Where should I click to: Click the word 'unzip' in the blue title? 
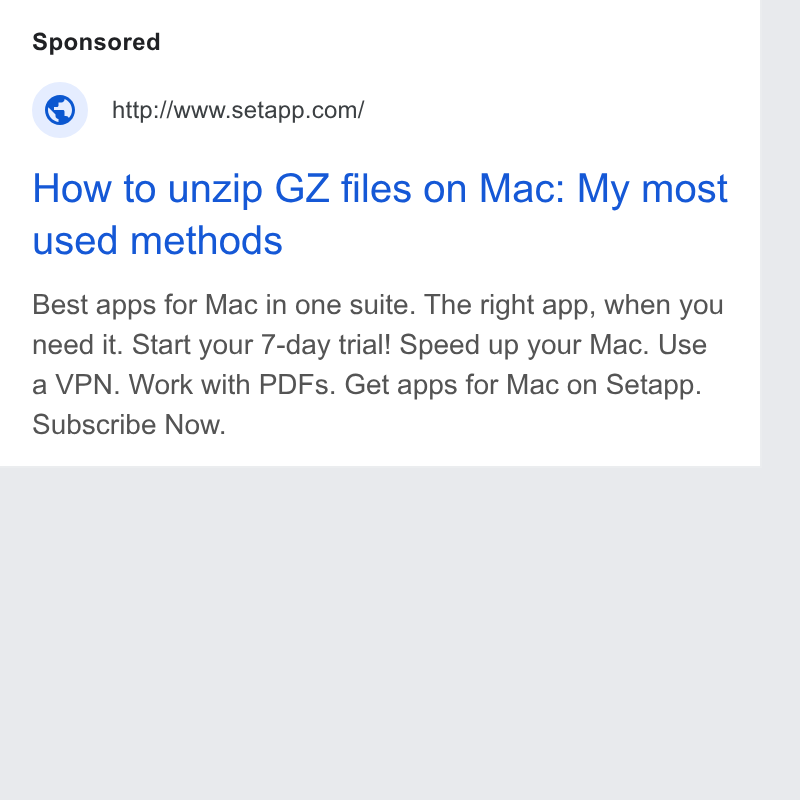(x=215, y=189)
